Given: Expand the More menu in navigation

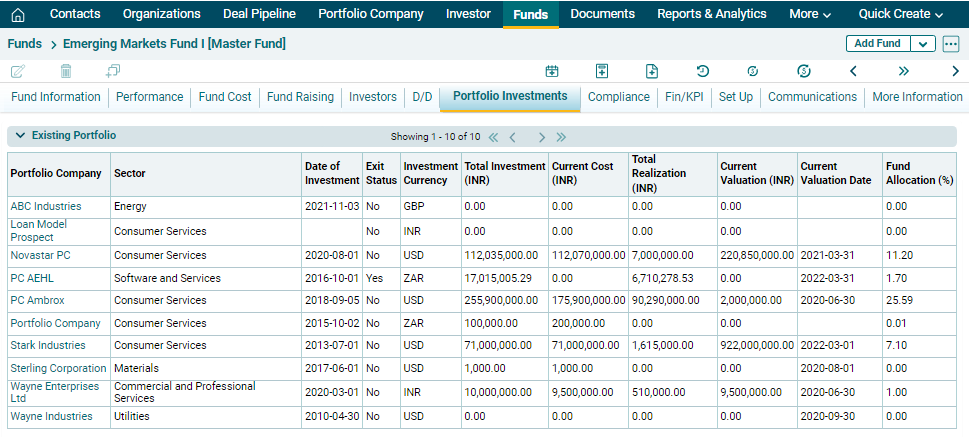Looking at the screenshot, I should (x=810, y=14).
